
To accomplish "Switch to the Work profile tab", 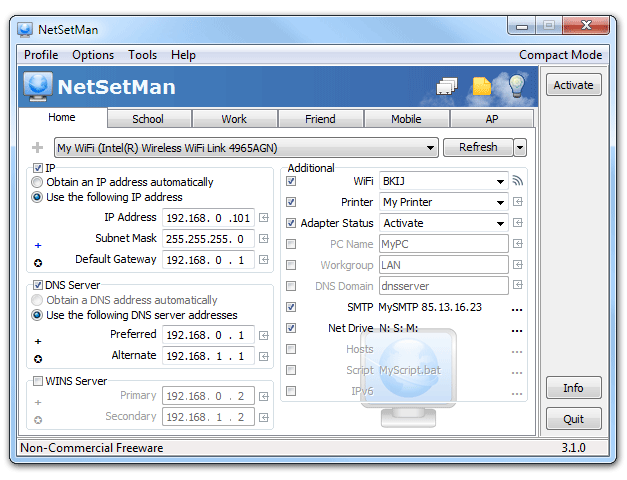I will 234,119.
